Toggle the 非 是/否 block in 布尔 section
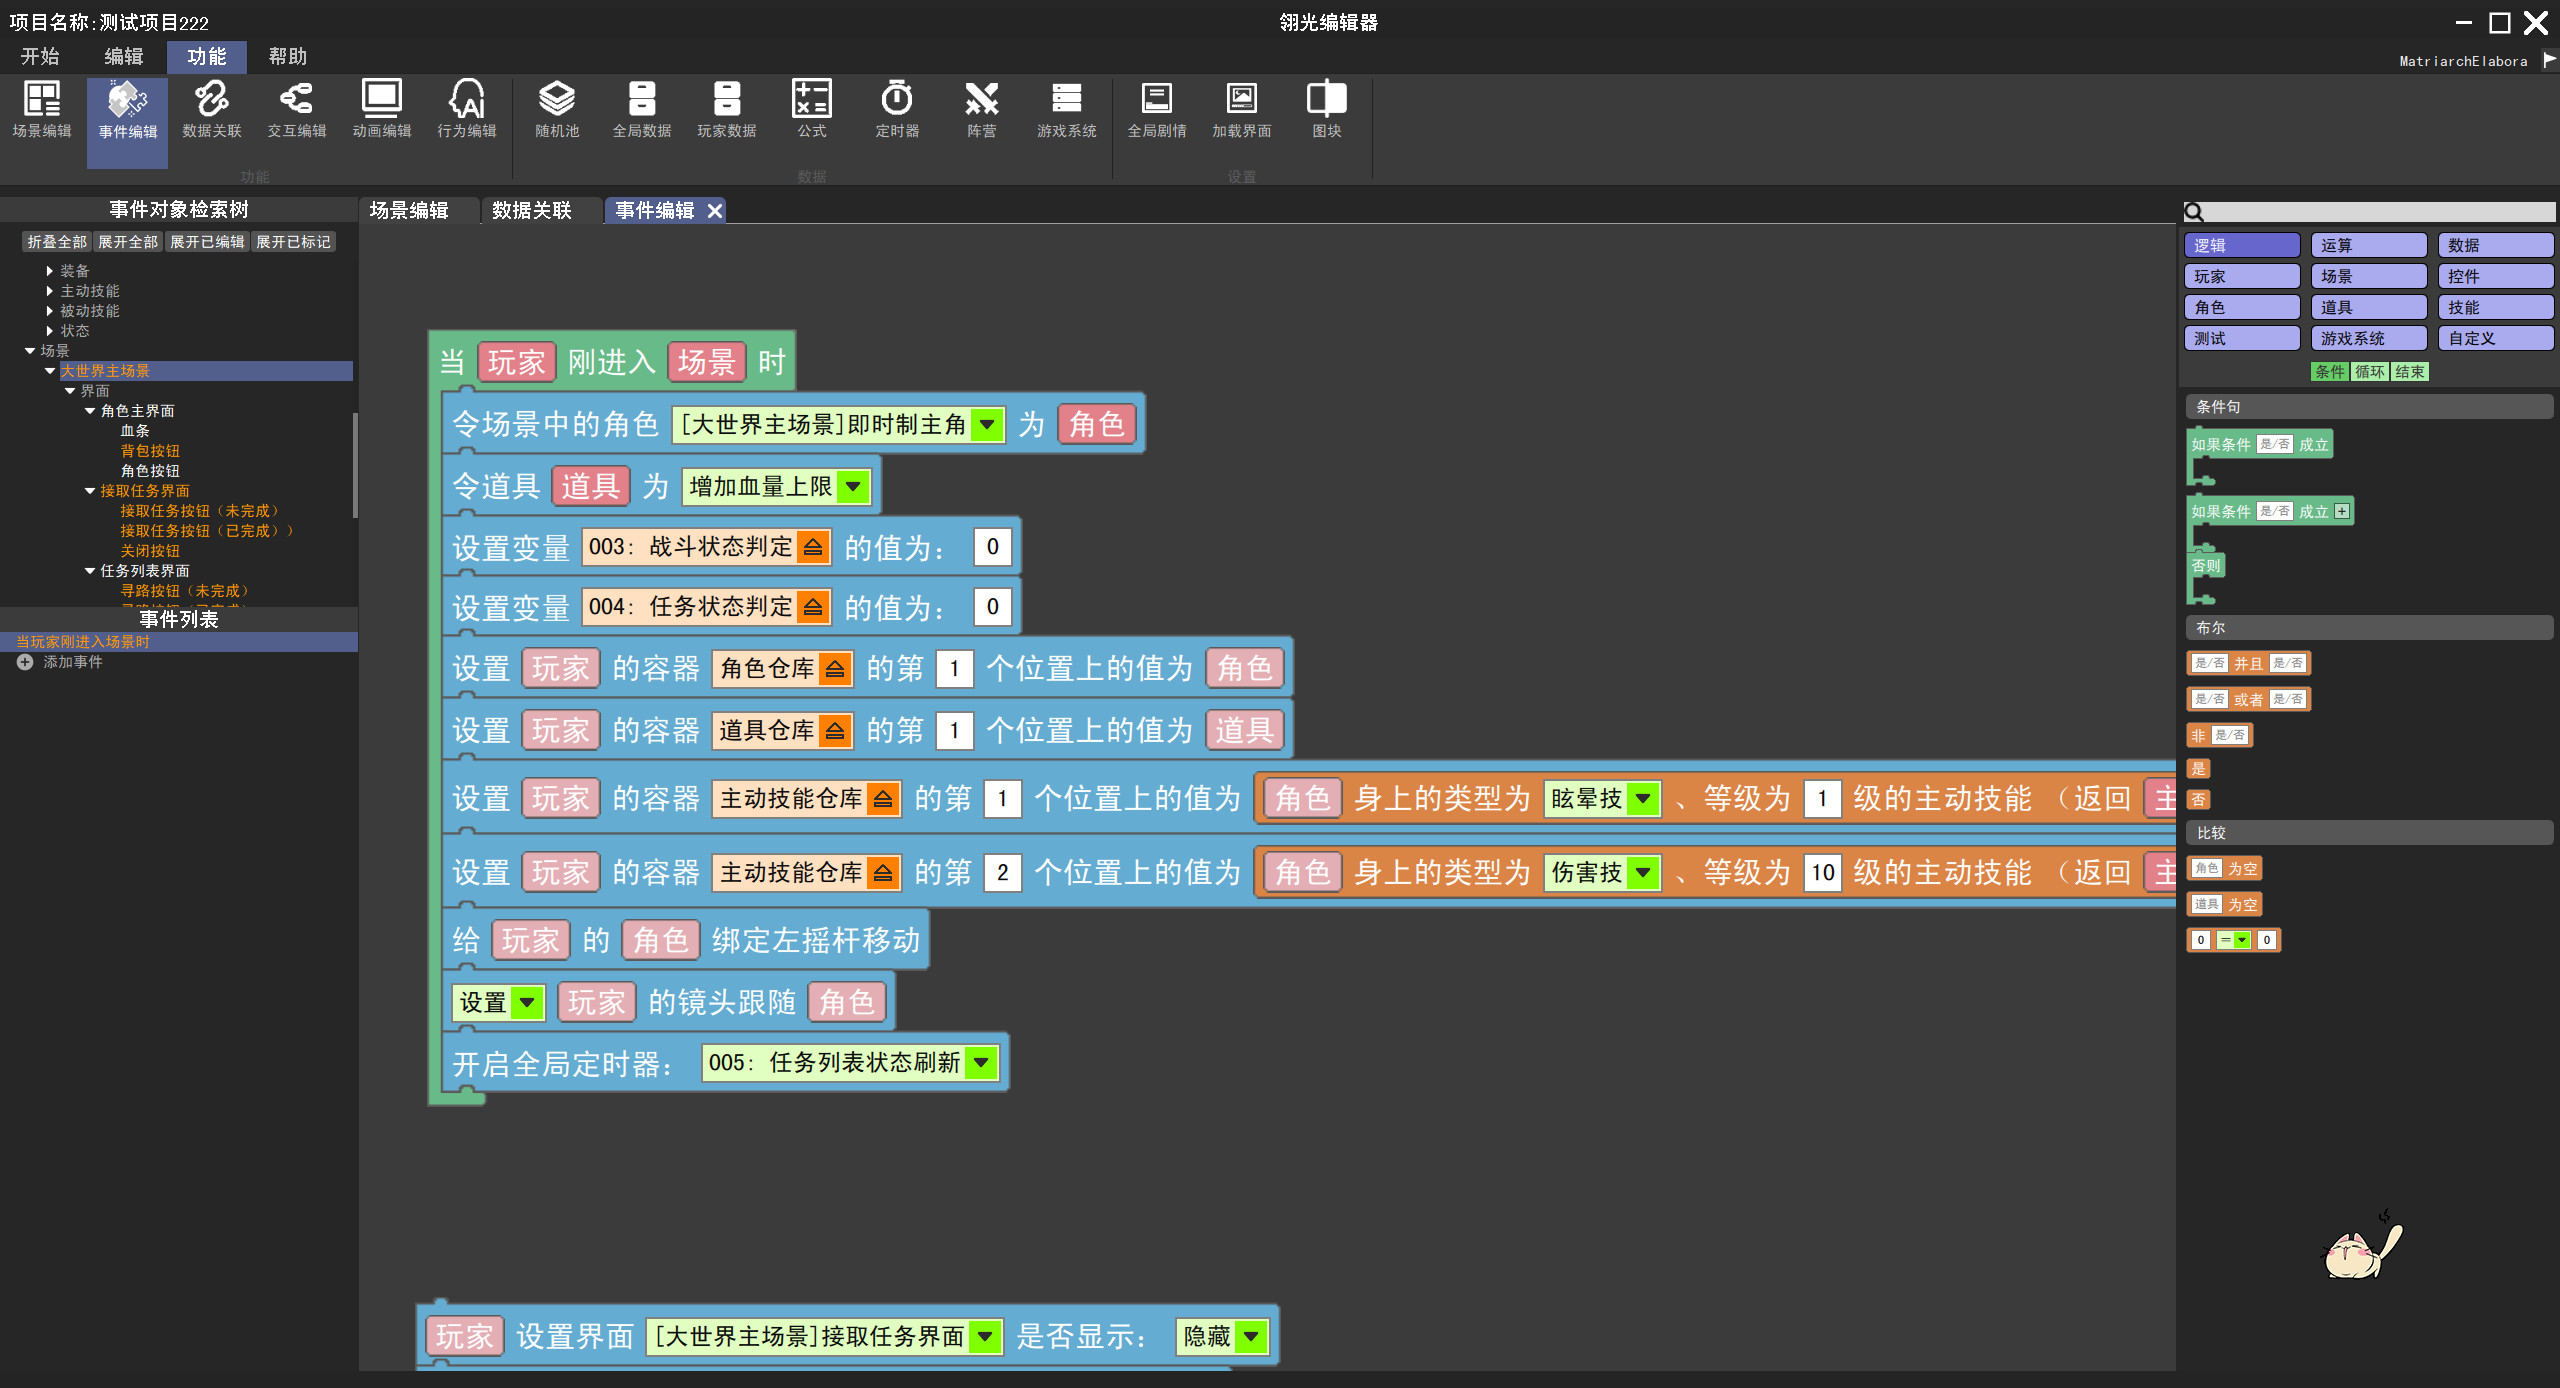The width and height of the screenshot is (2560, 1388). tap(2219, 735)
